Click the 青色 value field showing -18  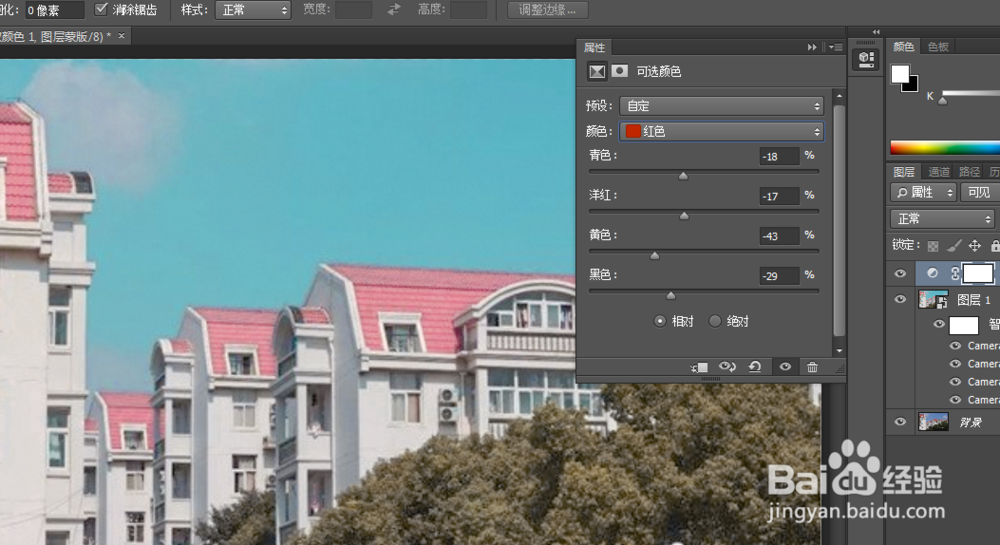(779, 156)
